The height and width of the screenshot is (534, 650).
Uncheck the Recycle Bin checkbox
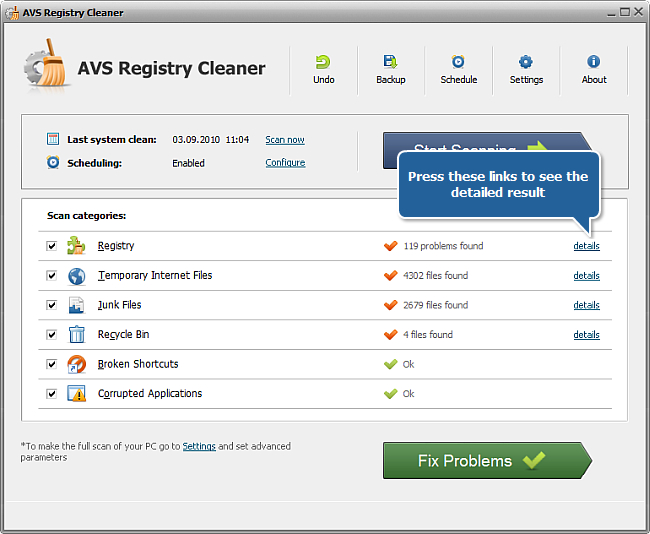pos(51,335)
